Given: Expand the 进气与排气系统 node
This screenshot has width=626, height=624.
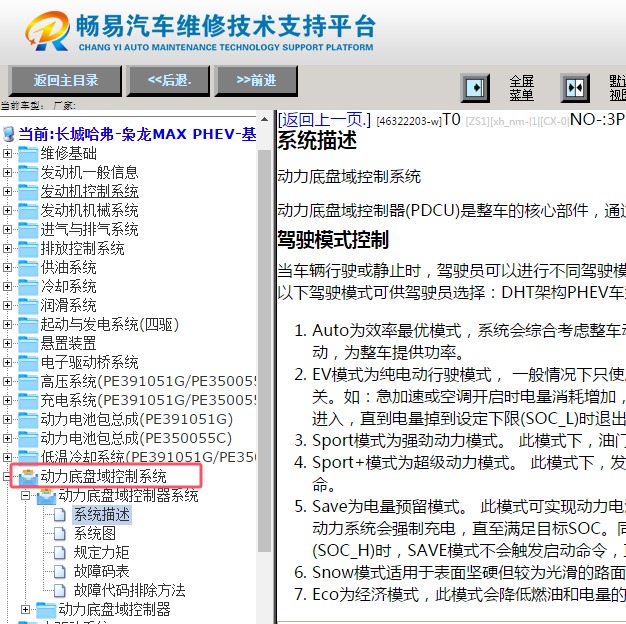Looking at the screenshot, I should [7, 229].
